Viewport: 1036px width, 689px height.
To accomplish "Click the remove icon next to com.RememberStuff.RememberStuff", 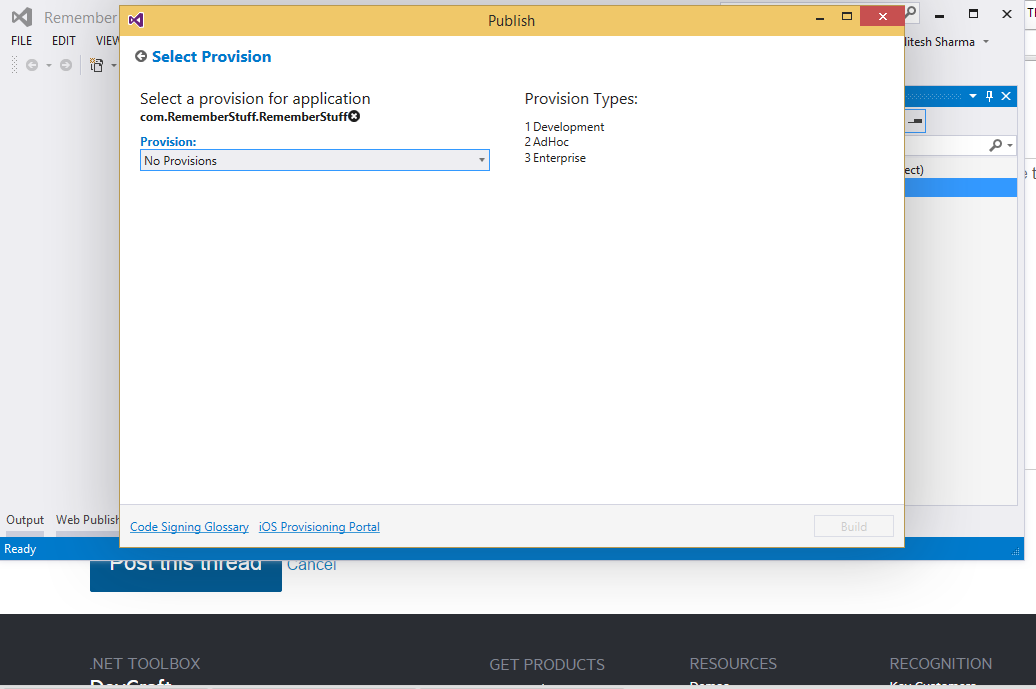I will 354,117.
